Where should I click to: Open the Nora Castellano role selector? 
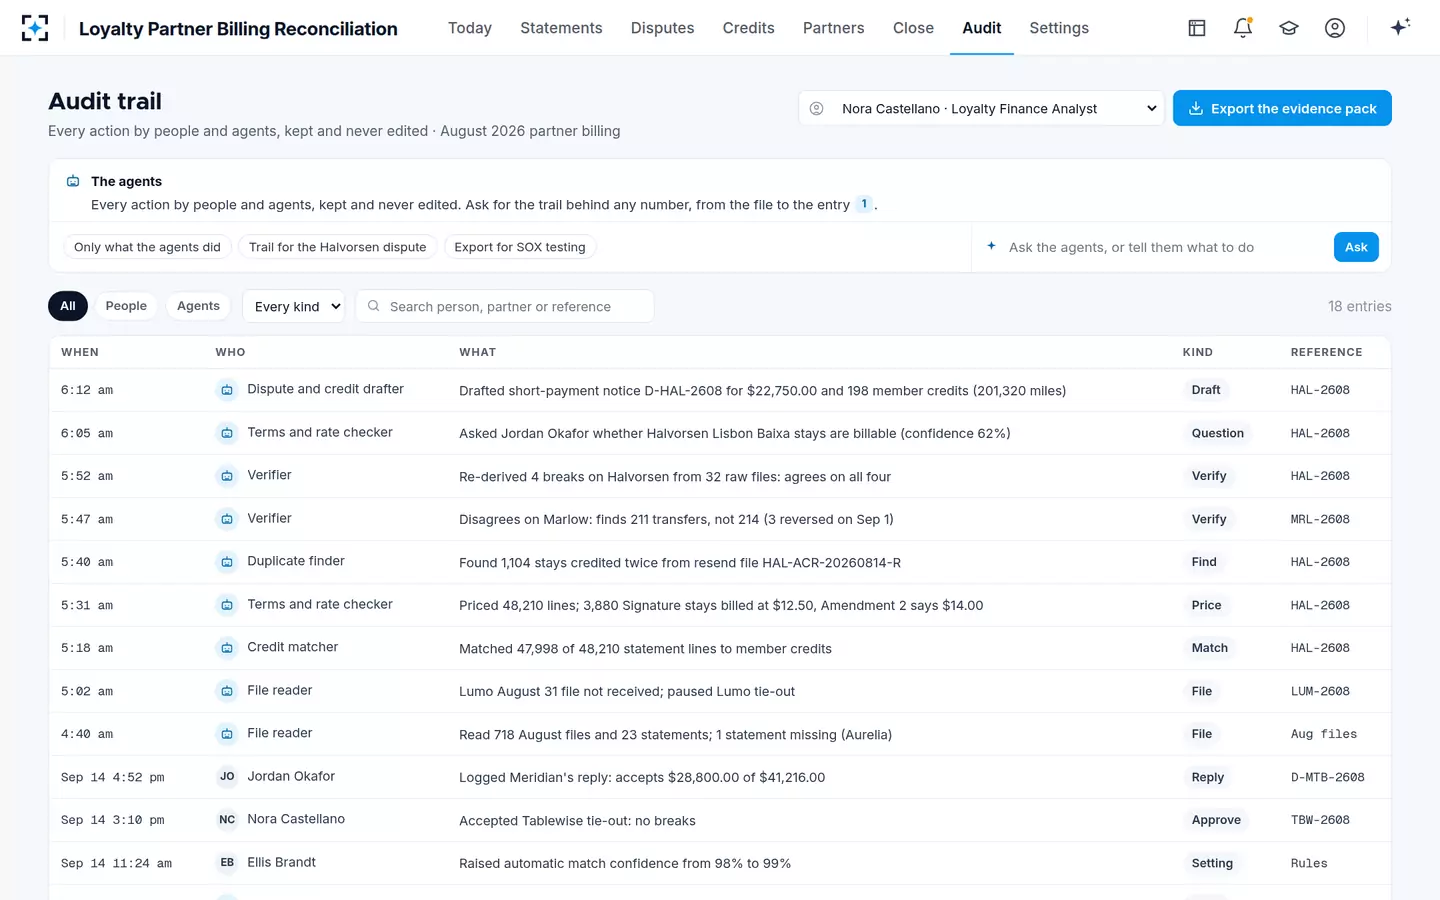(x=982, y=108)
